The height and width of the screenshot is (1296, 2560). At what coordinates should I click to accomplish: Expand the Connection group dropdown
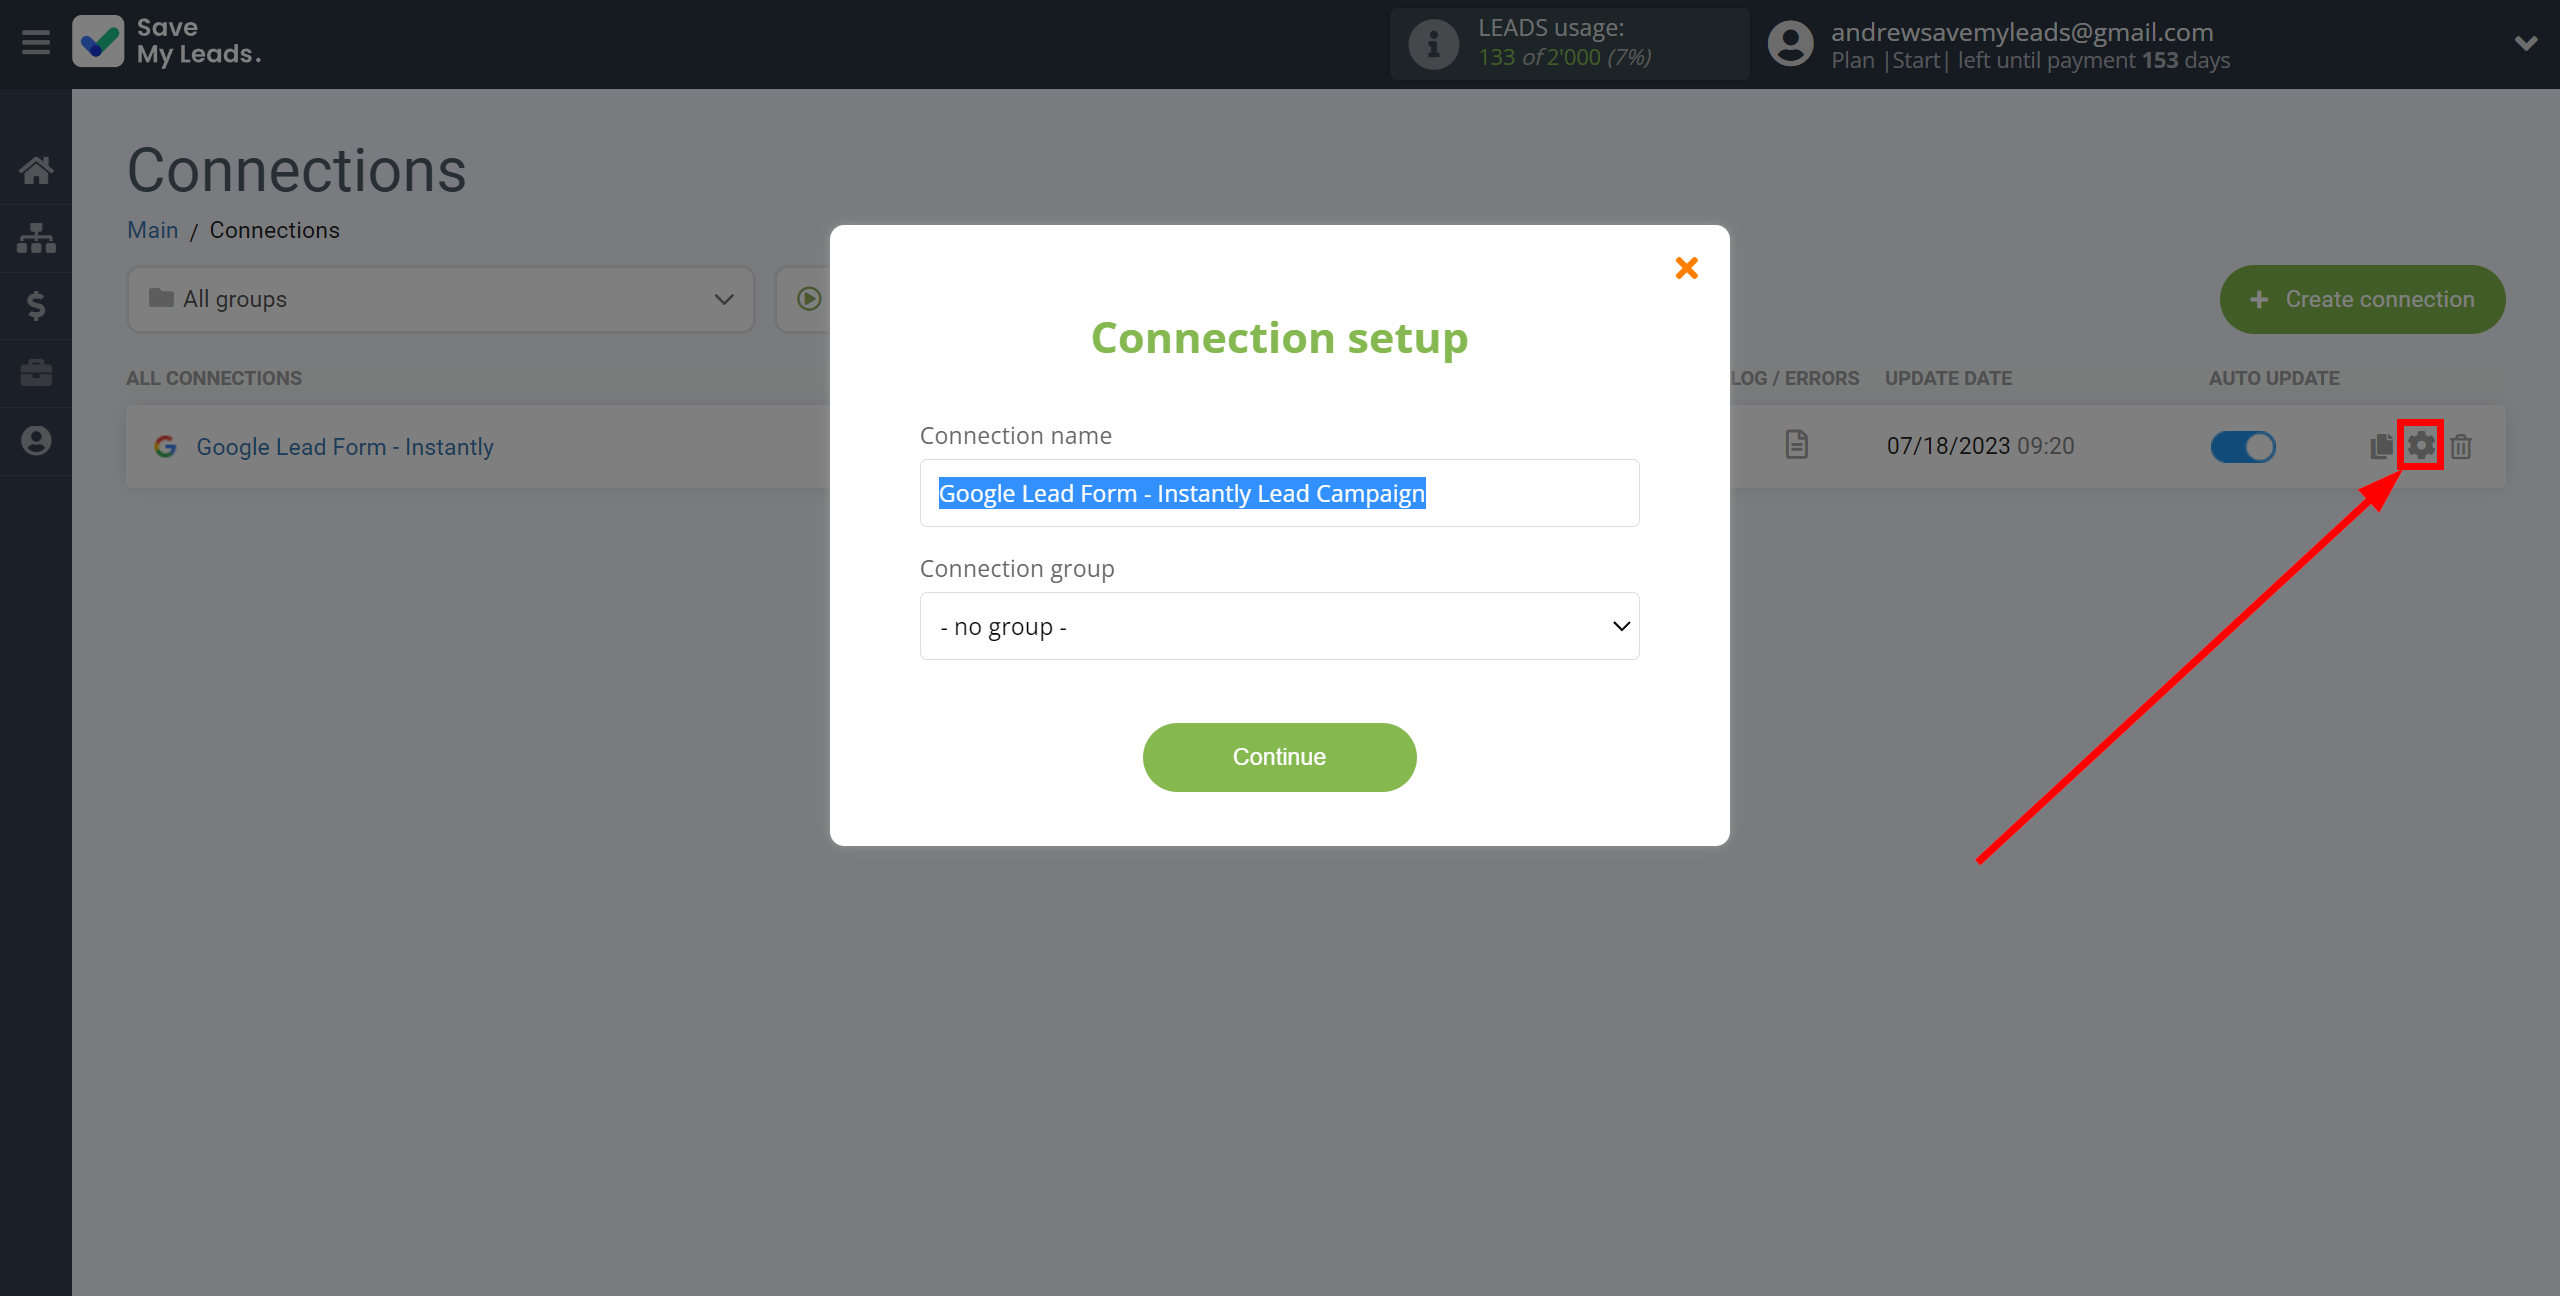tap(1279, 627)
